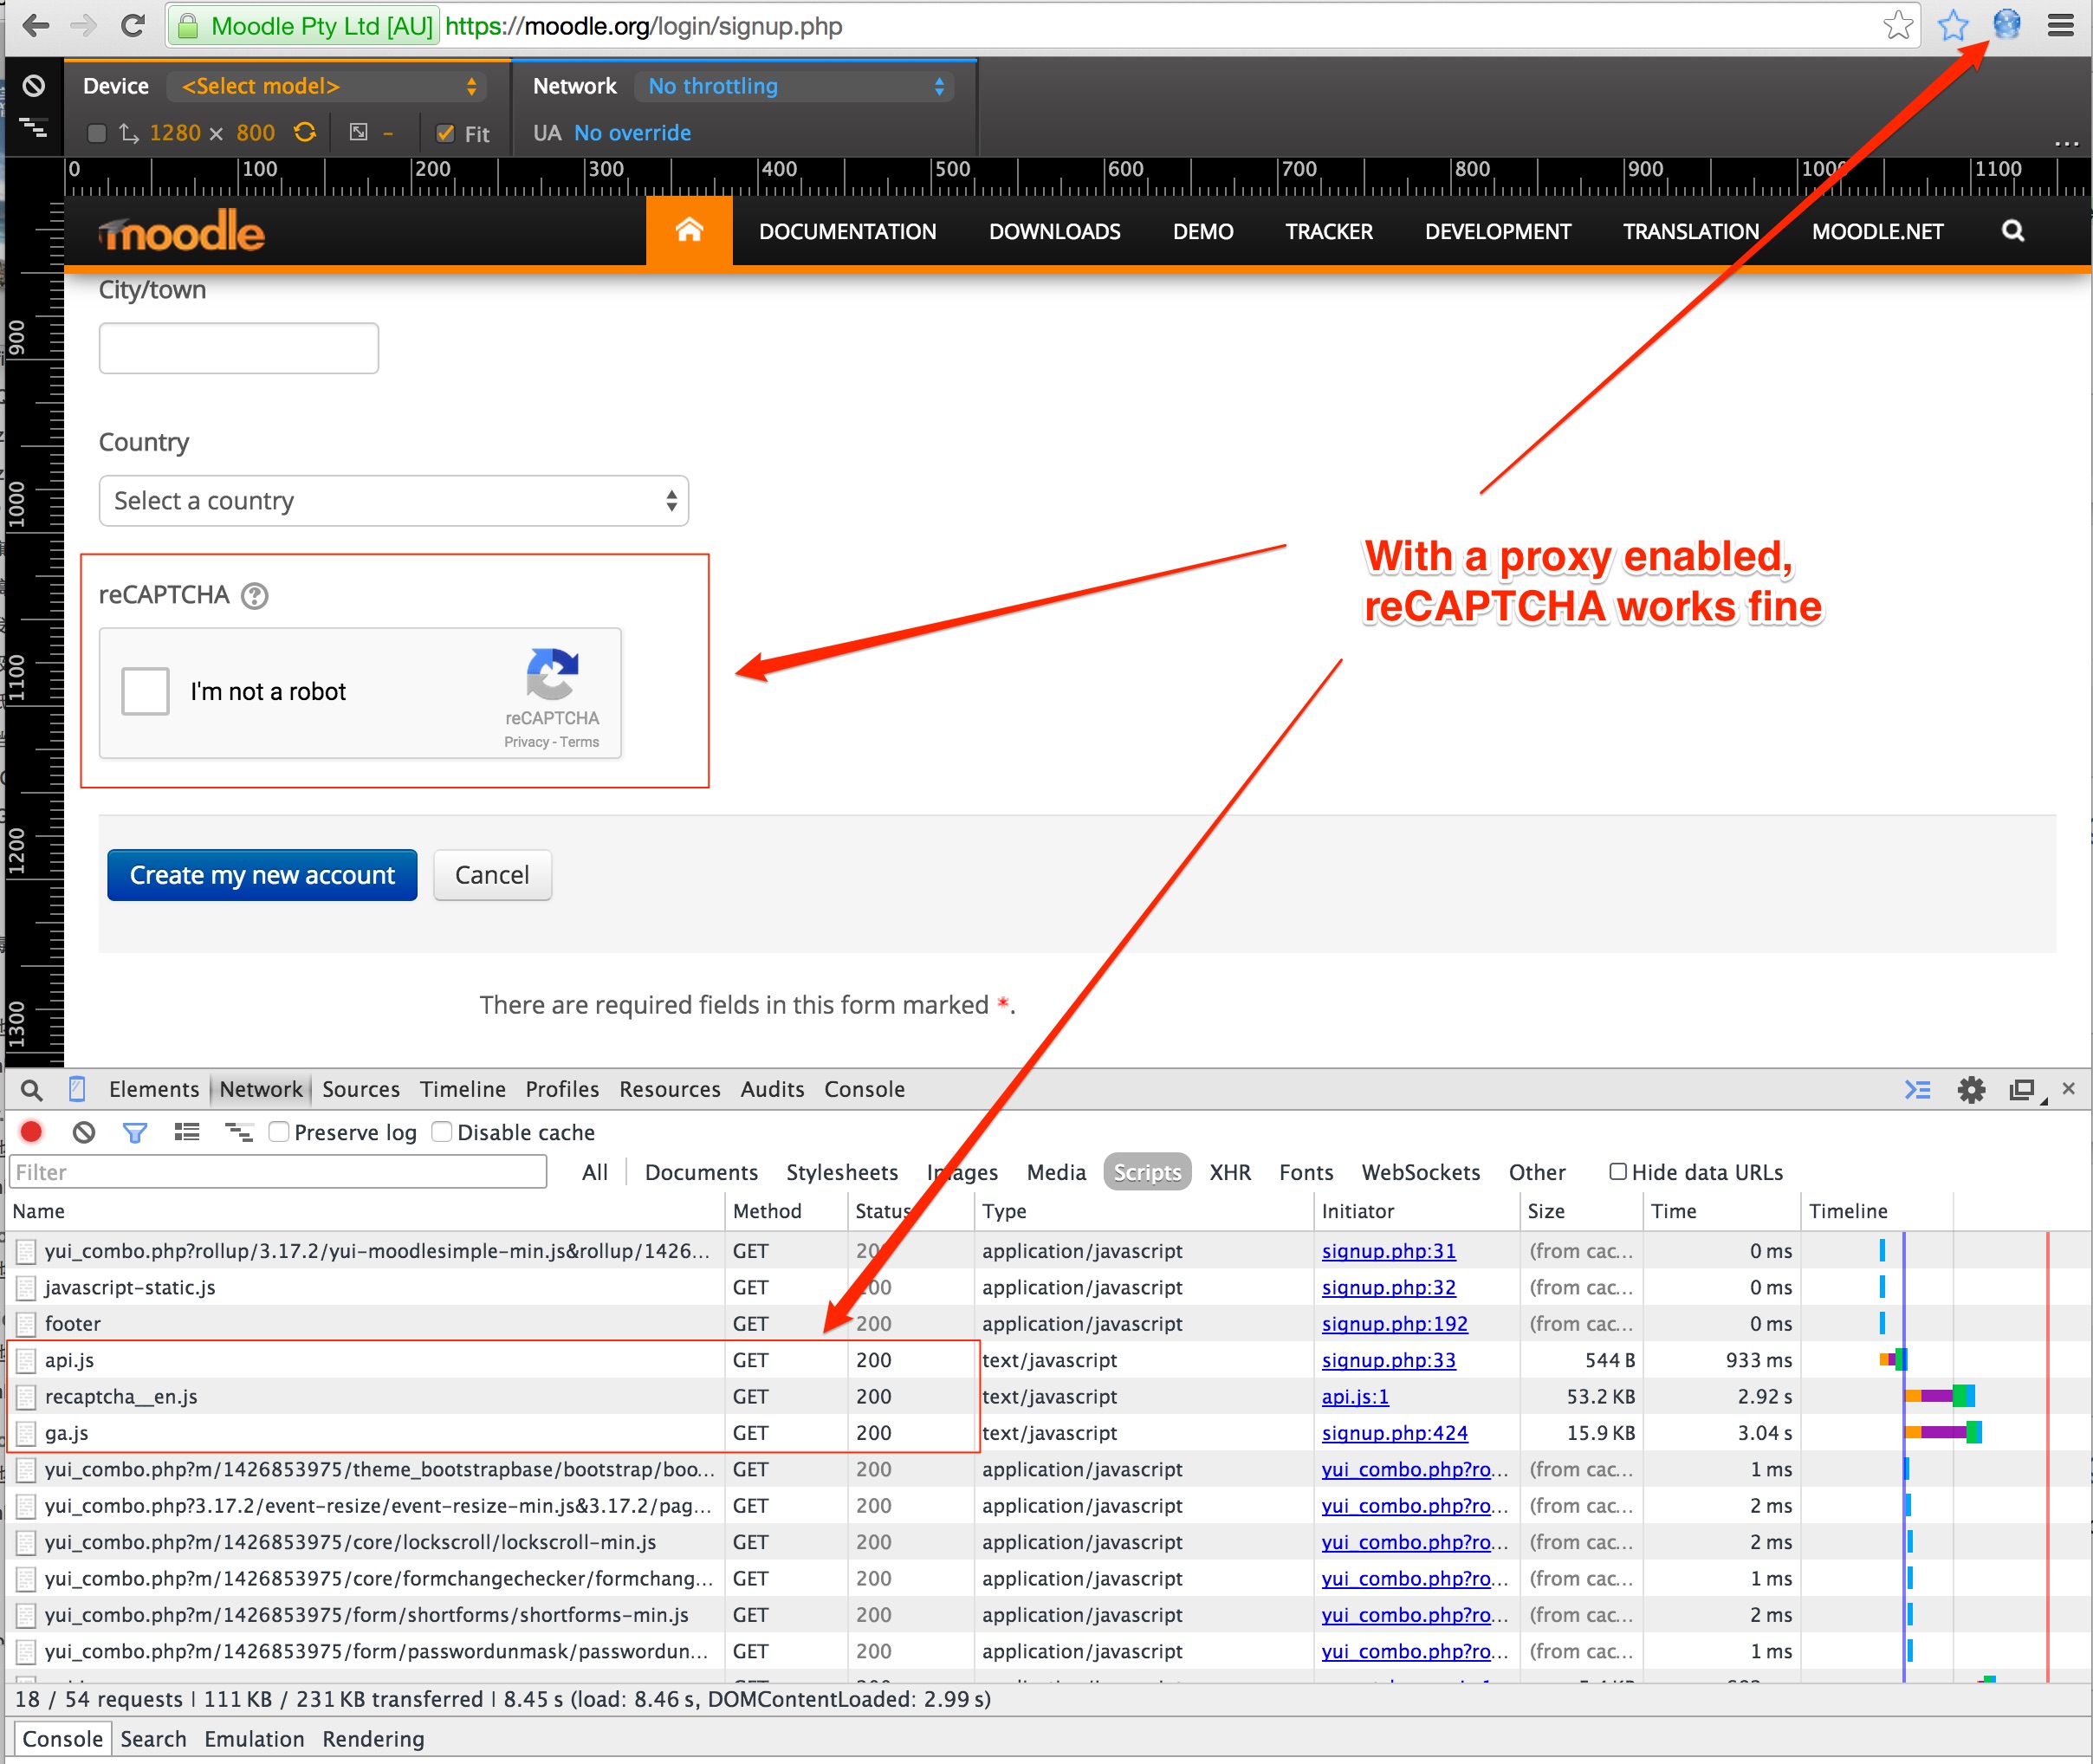
Task: Check I'm not a robot box
Action: [145, 692]
